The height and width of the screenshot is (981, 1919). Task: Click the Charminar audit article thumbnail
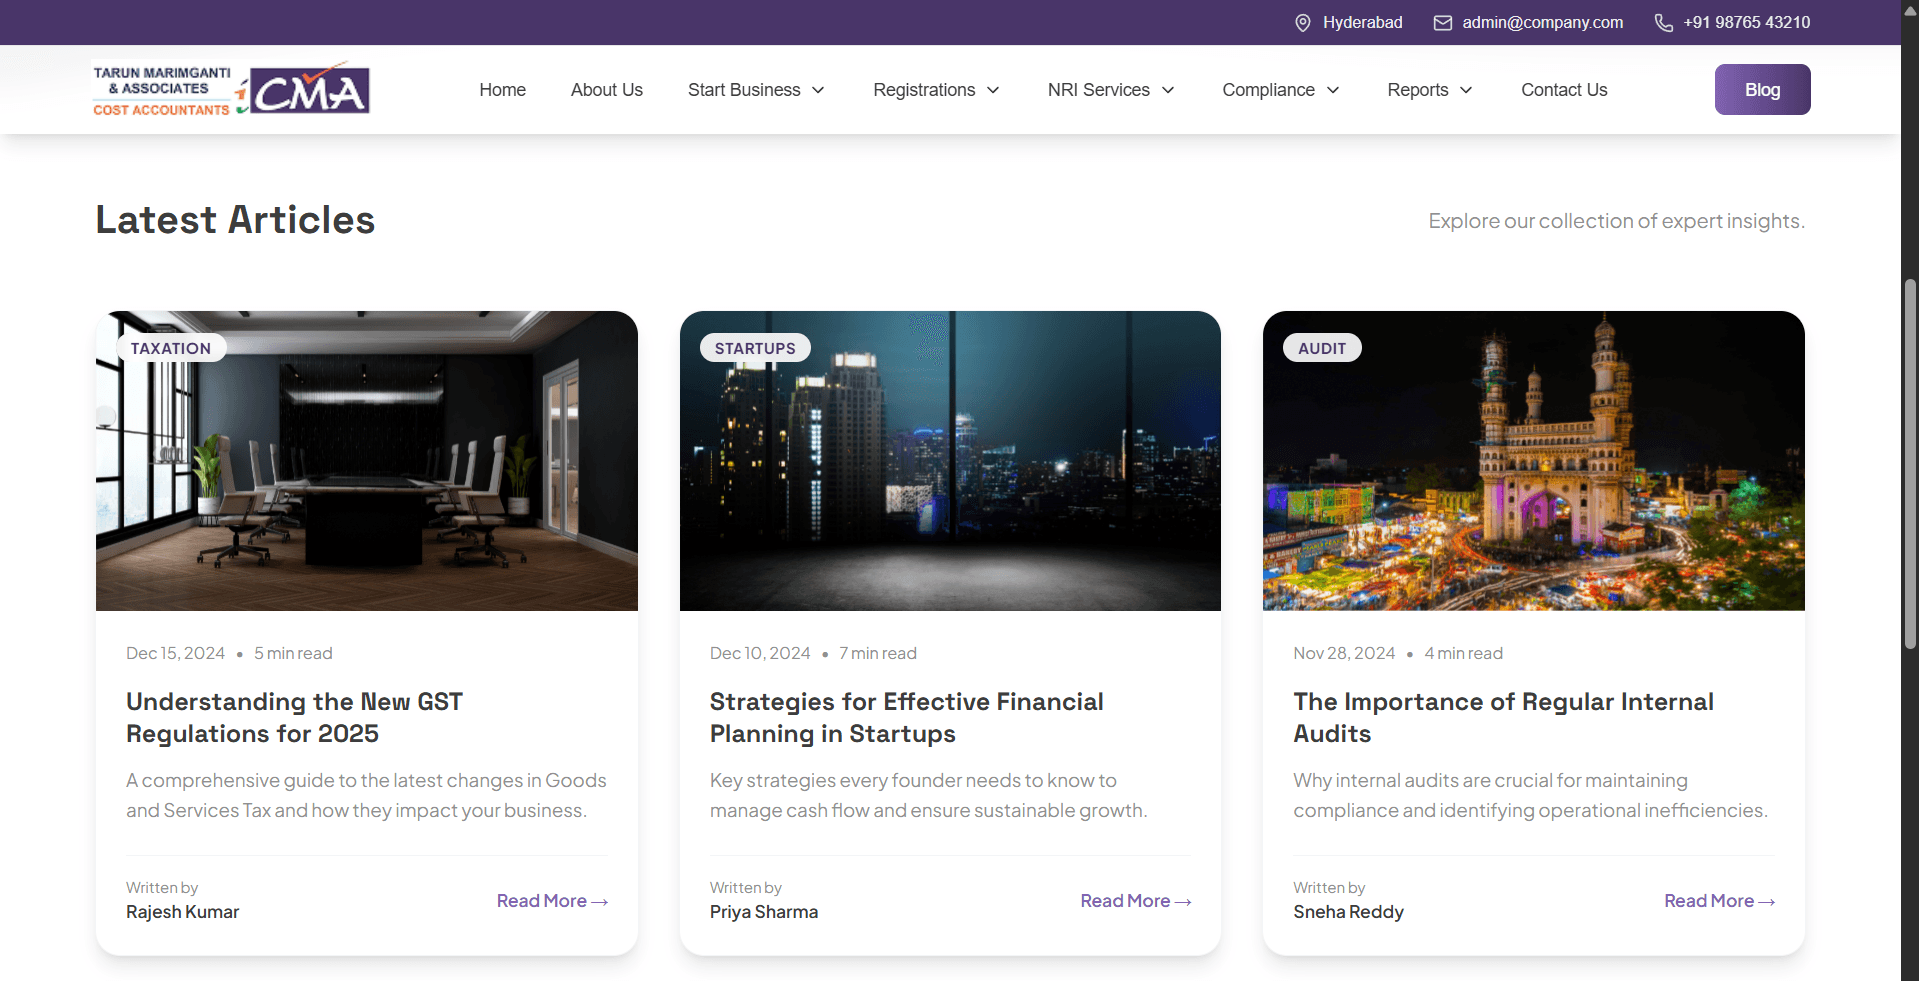1533,461
